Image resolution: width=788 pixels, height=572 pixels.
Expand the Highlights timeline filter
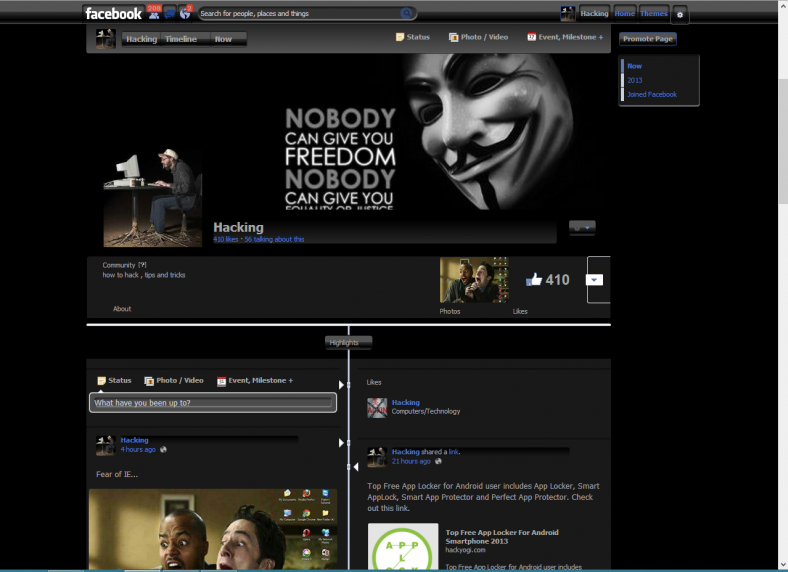(348, 342)
